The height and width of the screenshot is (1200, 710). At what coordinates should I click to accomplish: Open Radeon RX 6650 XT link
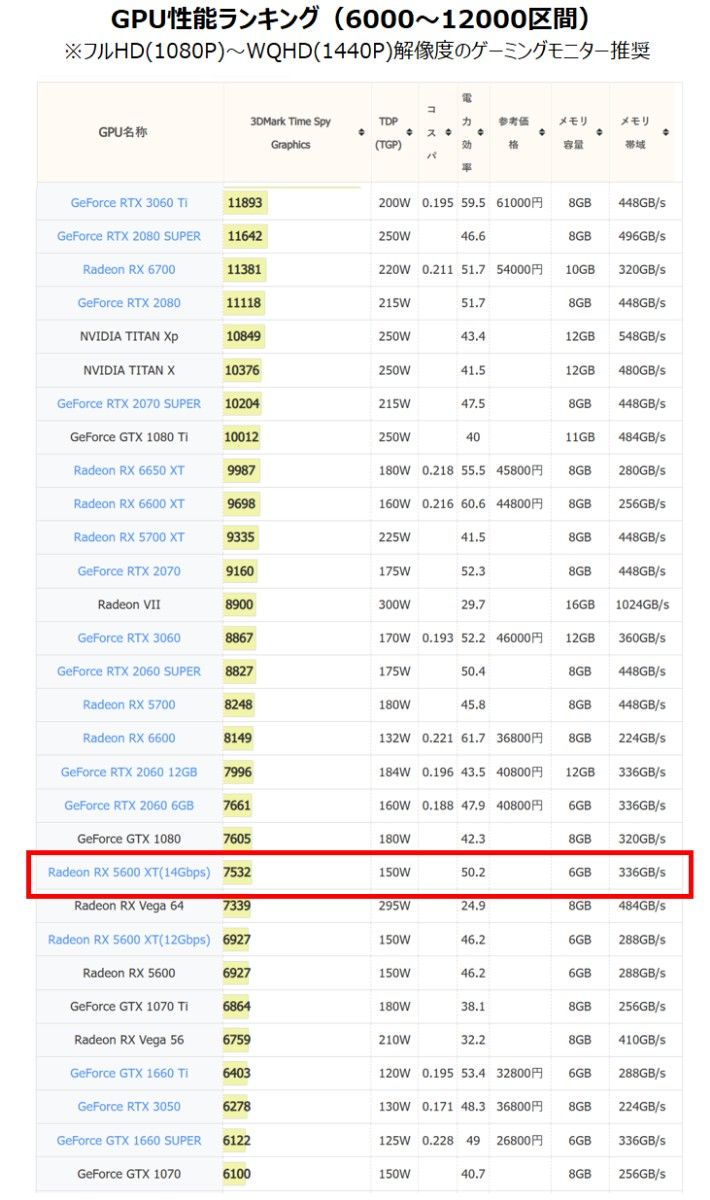[x=129, y=471]
